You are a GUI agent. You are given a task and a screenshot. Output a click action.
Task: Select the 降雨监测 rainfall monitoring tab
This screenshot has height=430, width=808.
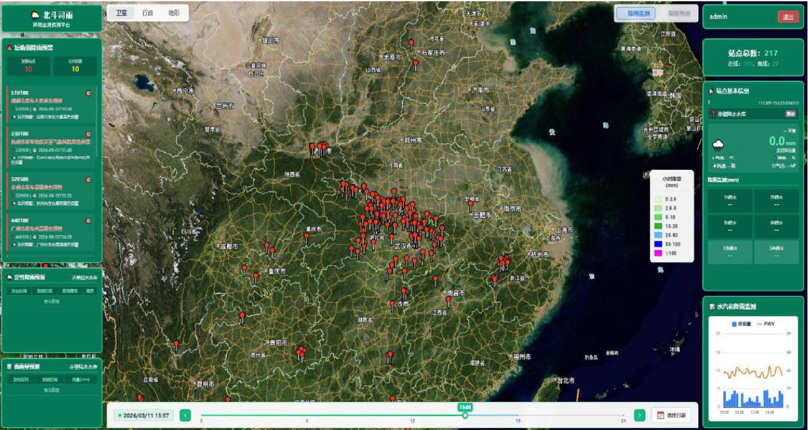(x=635, y=13)
